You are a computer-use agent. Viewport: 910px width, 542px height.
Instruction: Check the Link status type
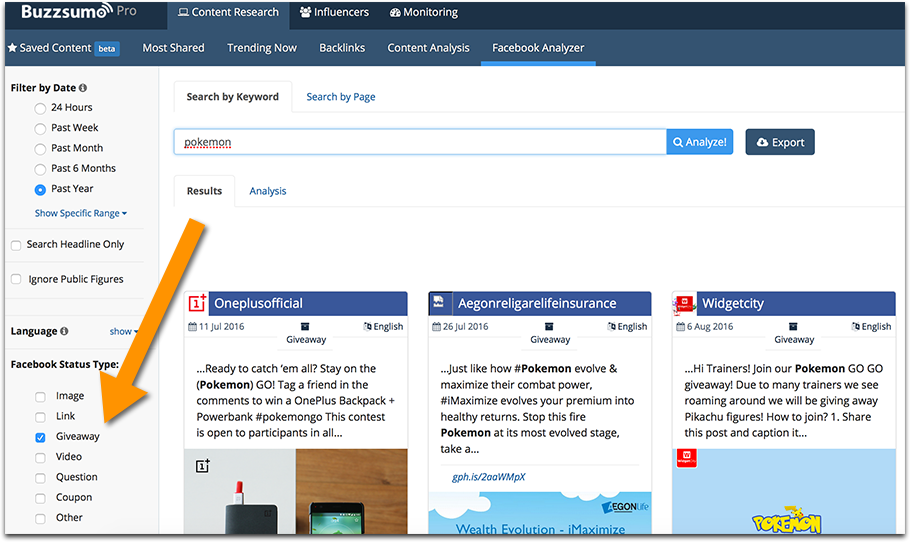(x=40, y=417)
